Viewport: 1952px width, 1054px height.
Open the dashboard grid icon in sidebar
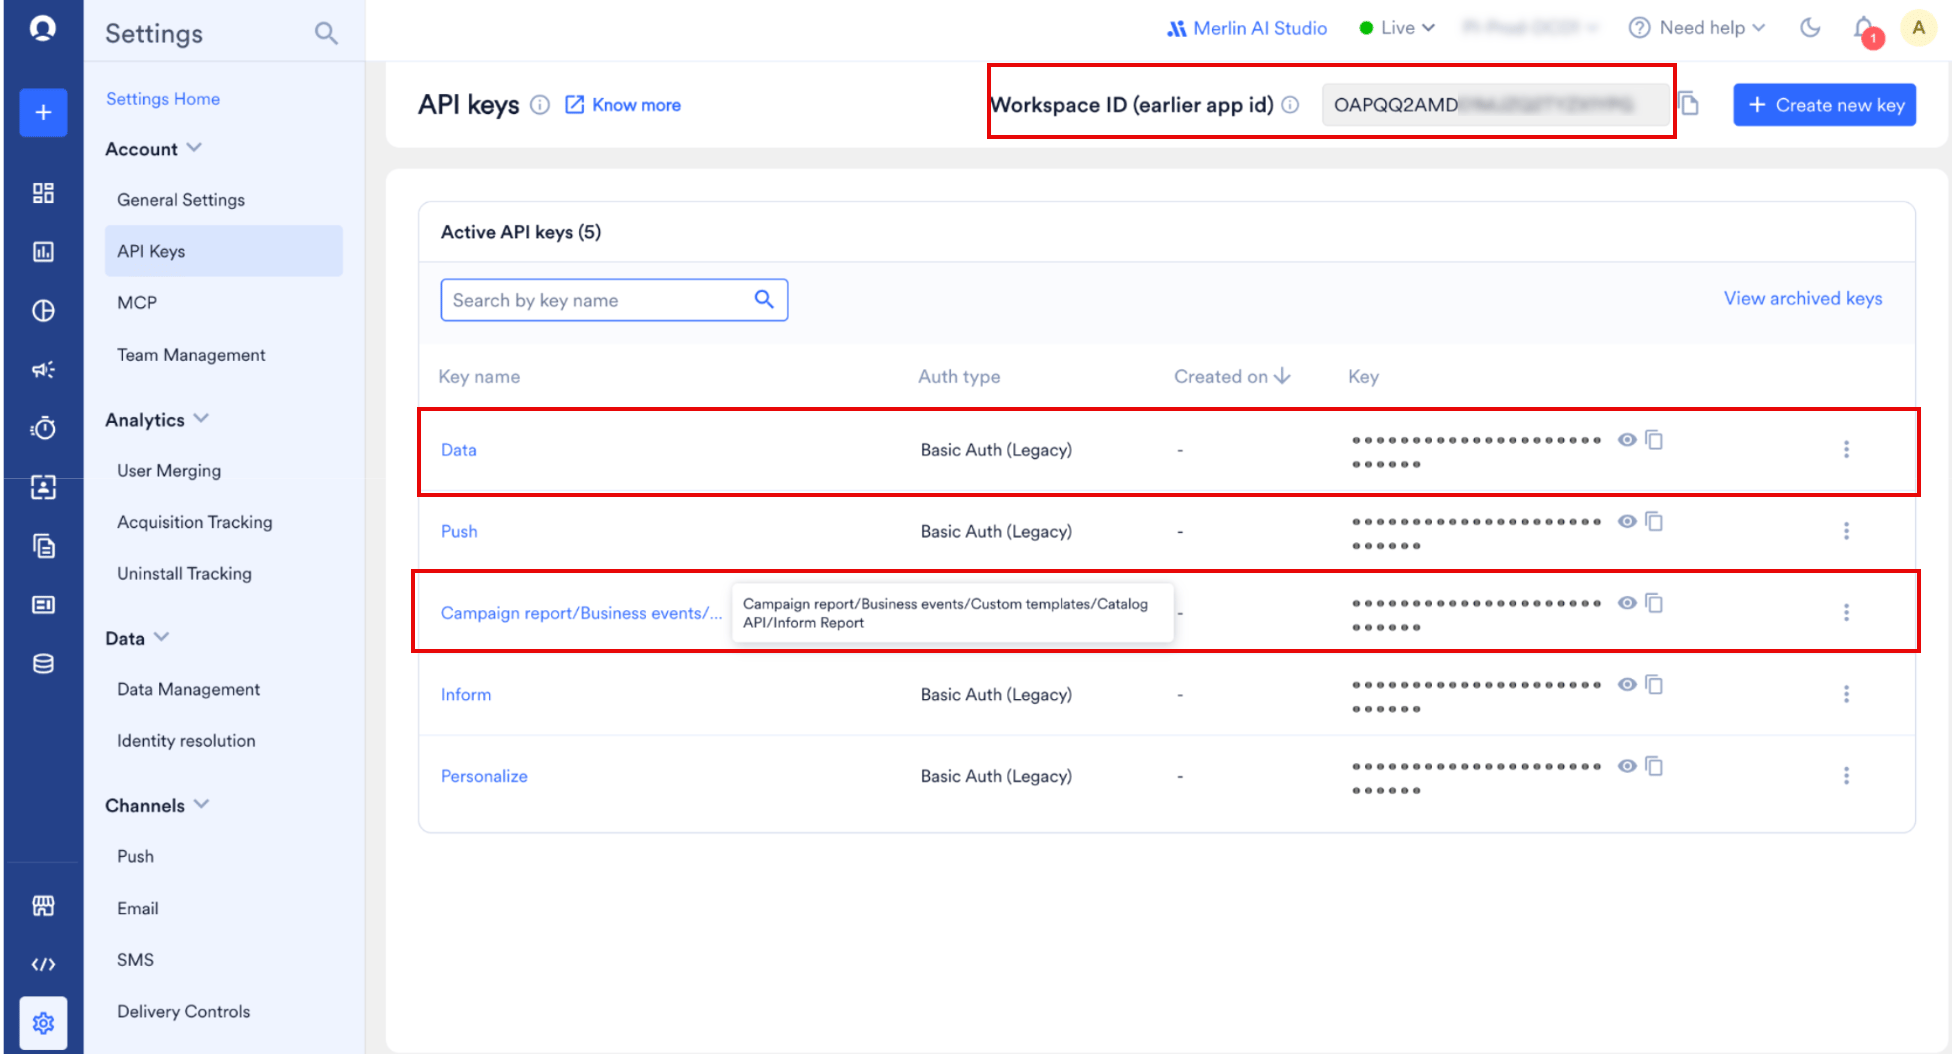(x=43, y=193)
